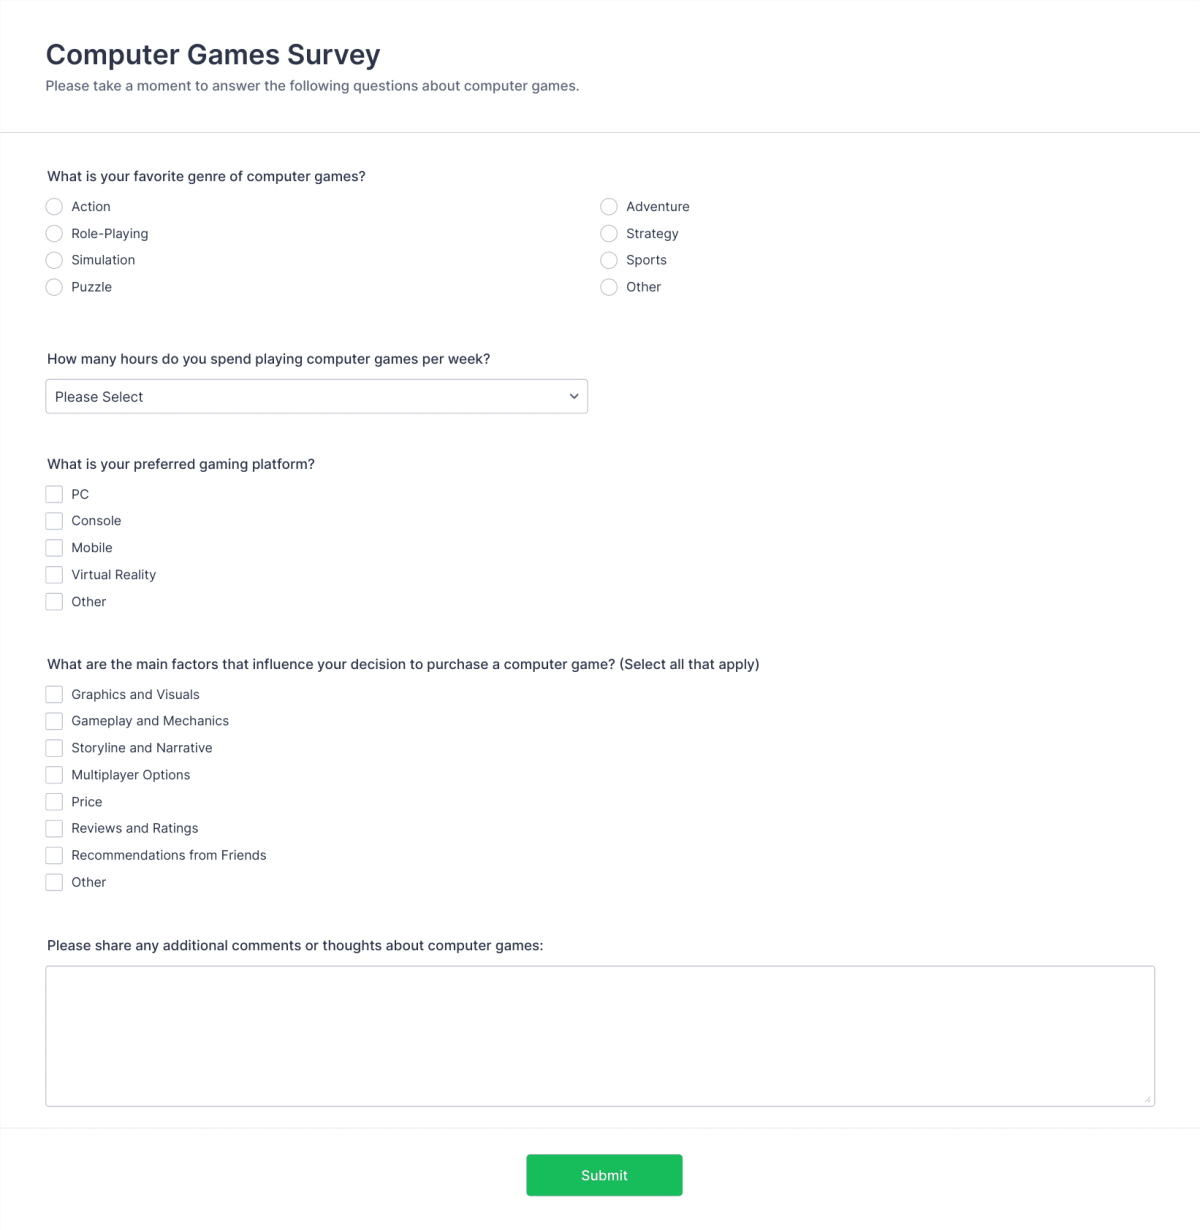The image size is (1200, 1230).
Task: Check the PC platform checkbox
Action: click(54, 494)
